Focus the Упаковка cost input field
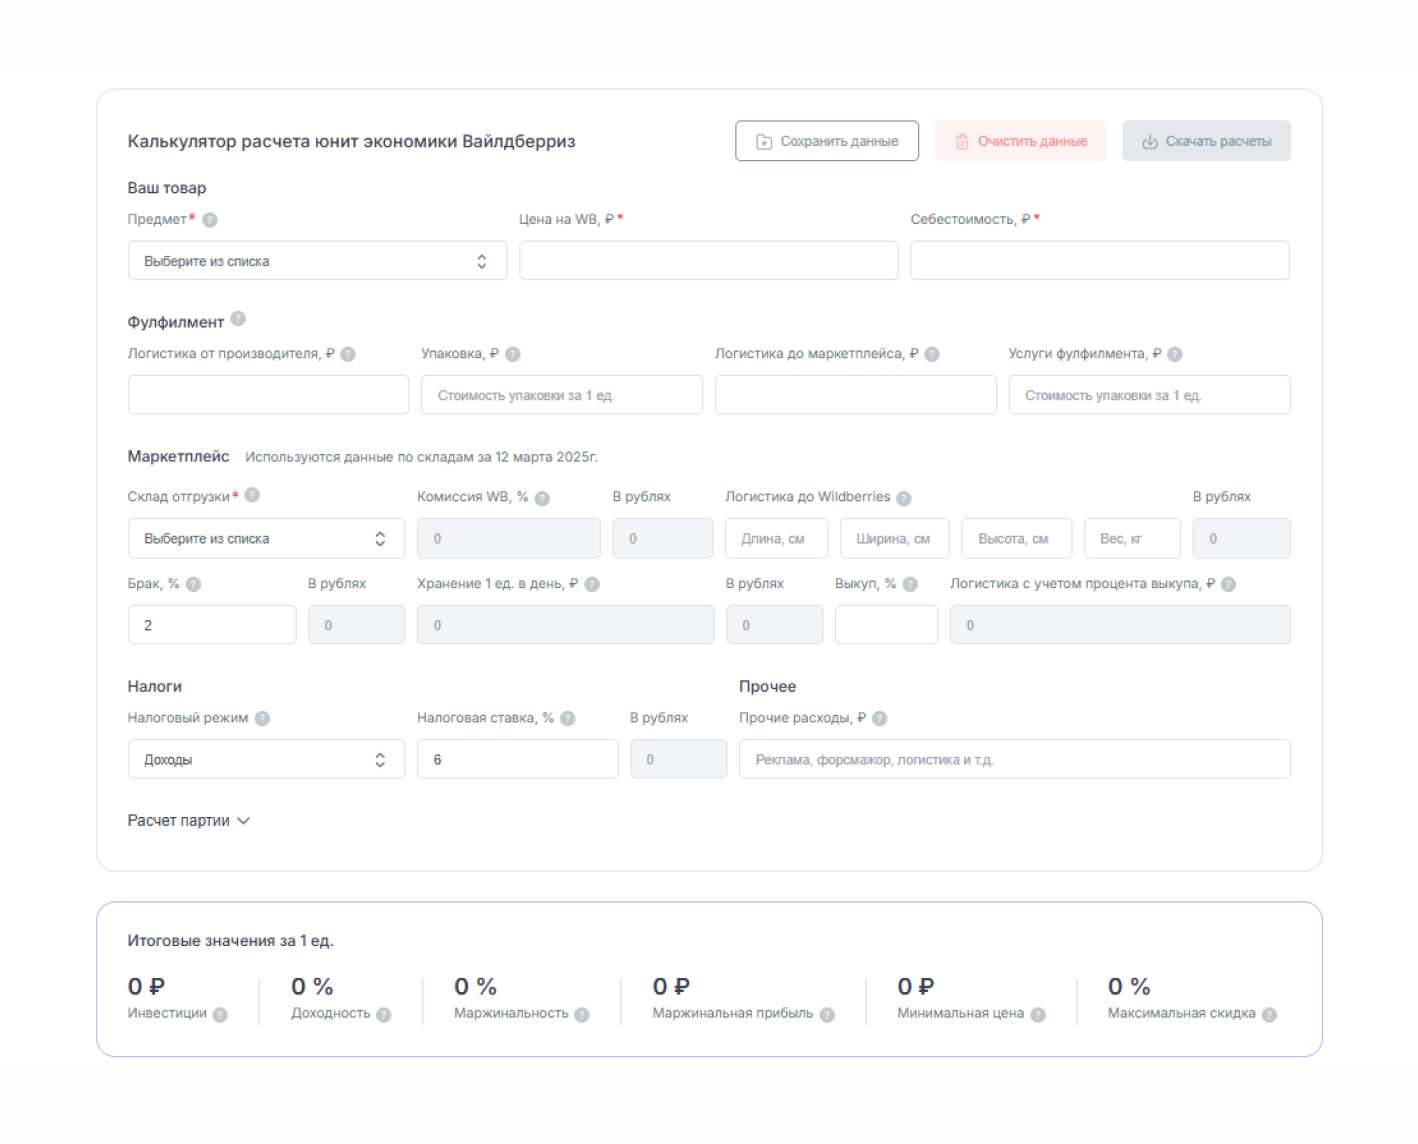Screen dimensions: 1418x1144 (x=562, y=395)
